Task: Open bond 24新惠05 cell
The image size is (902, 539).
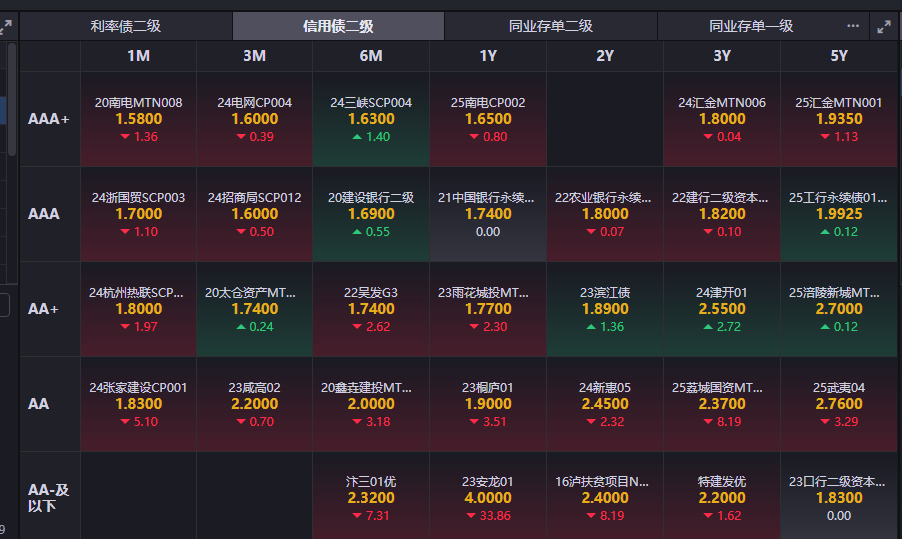Action: coord(605,404)
